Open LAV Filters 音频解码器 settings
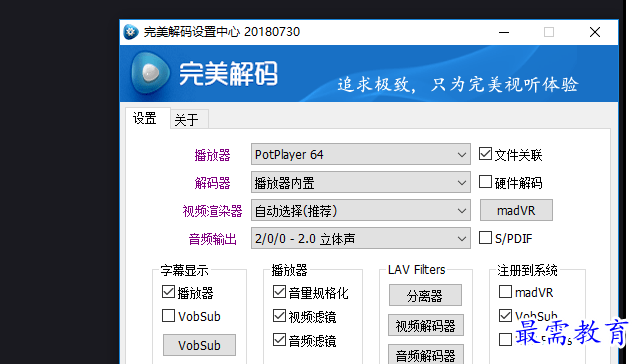 coord(425,355)
